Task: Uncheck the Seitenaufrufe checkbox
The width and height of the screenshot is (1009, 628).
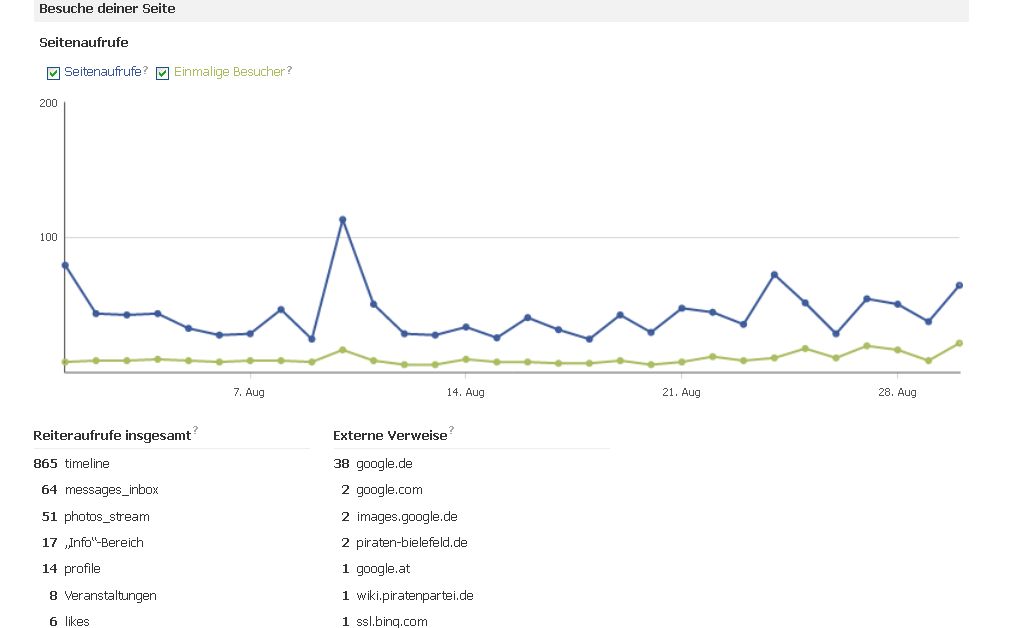Action: (54, 73)
